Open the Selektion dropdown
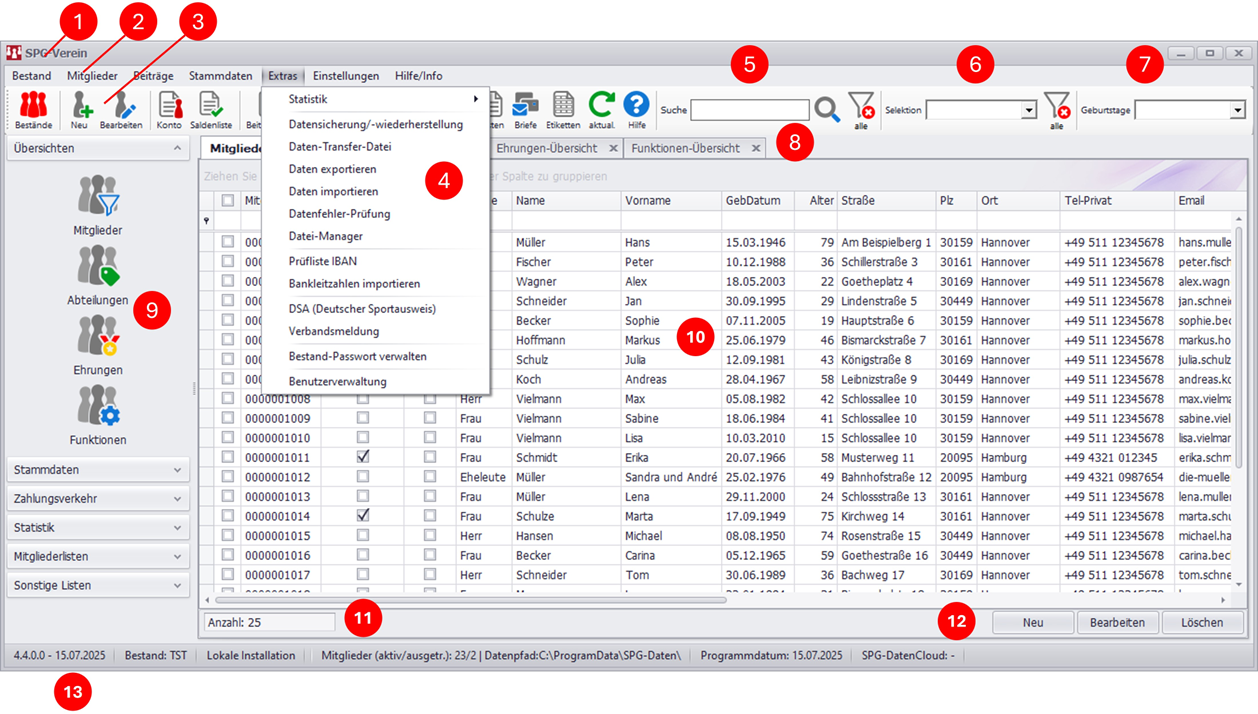Screen dimensions: 1258x714 1029,110
